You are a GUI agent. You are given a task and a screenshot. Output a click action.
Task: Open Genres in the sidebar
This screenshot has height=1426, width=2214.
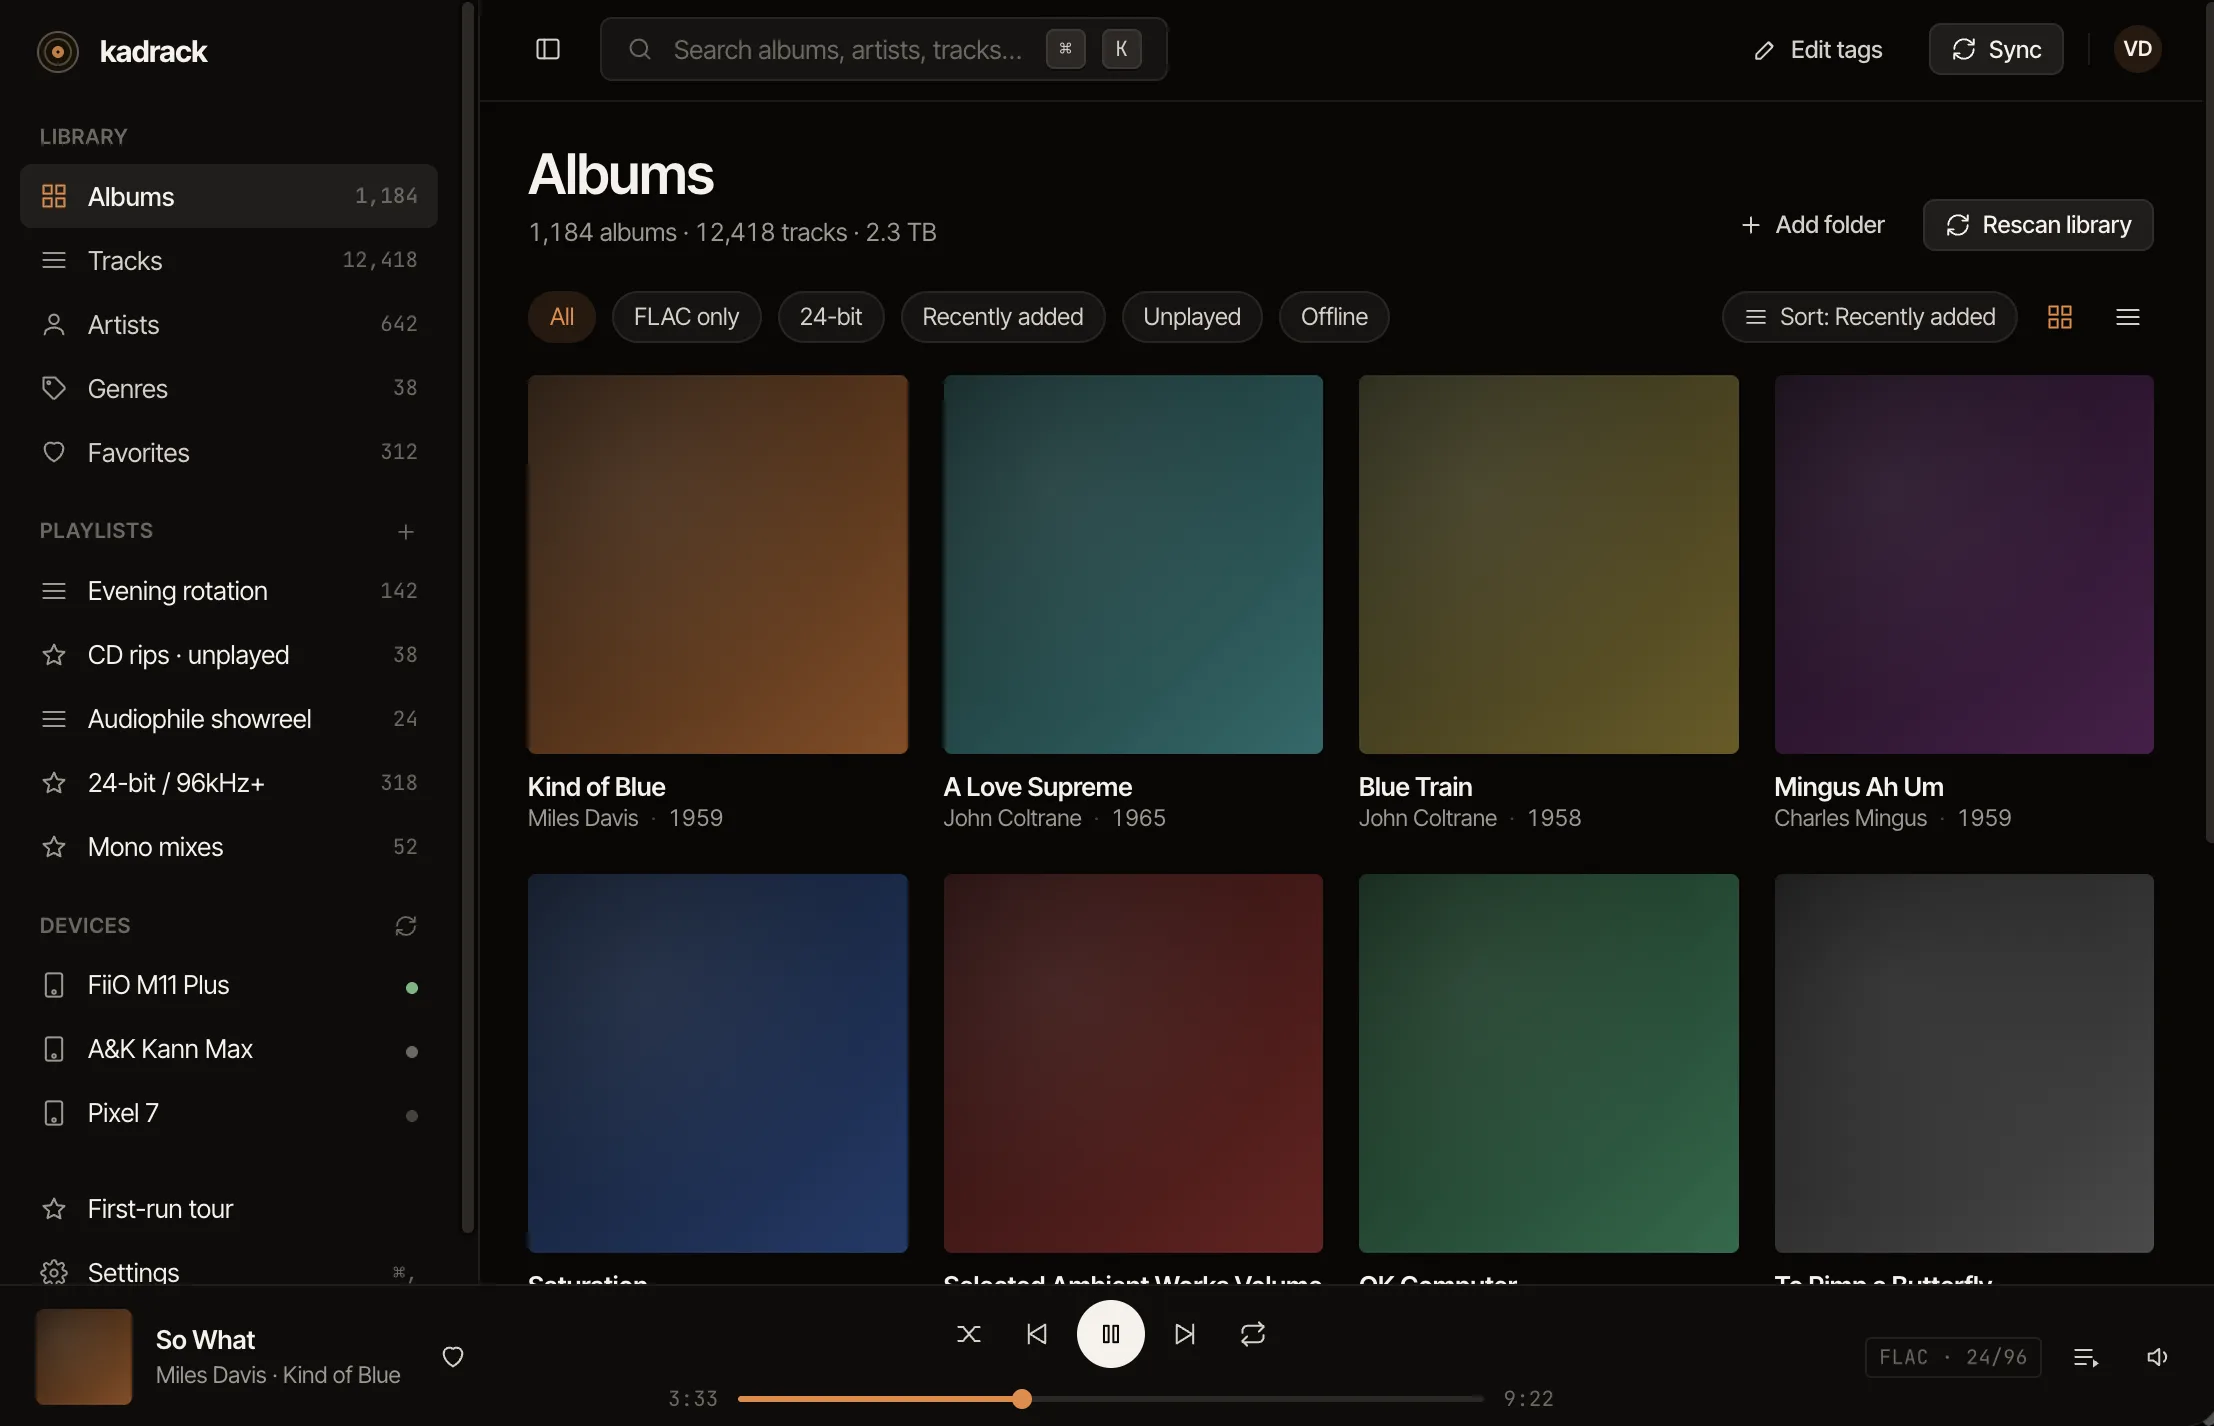(229, 388)
